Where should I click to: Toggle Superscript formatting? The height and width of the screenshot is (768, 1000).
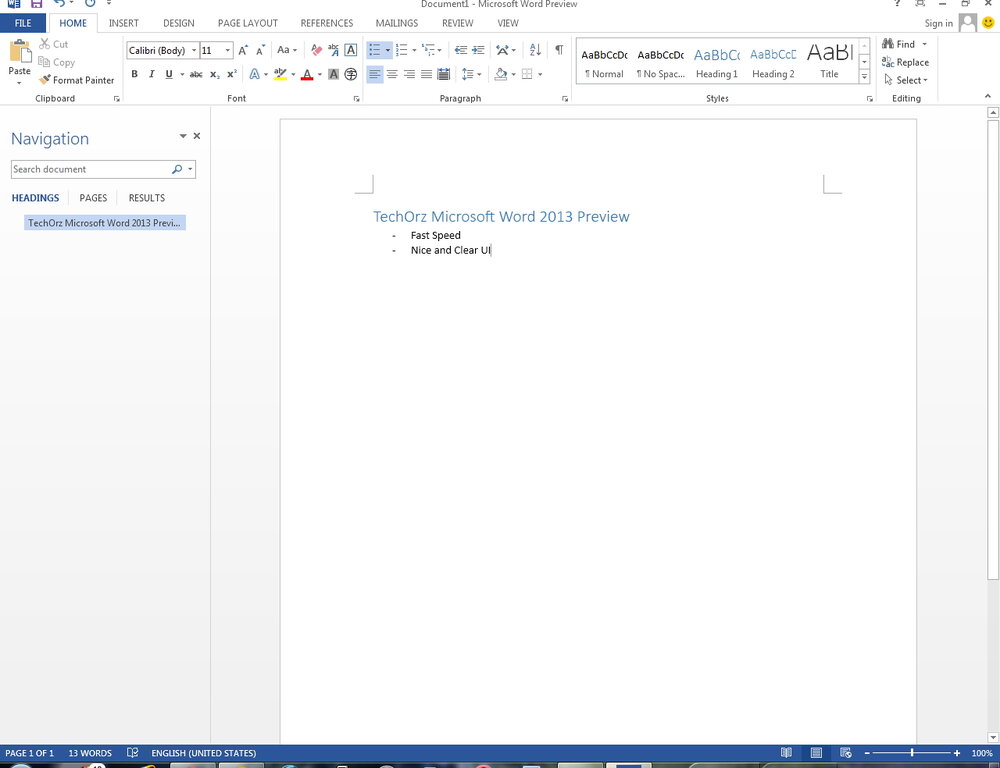pos(232,74)
